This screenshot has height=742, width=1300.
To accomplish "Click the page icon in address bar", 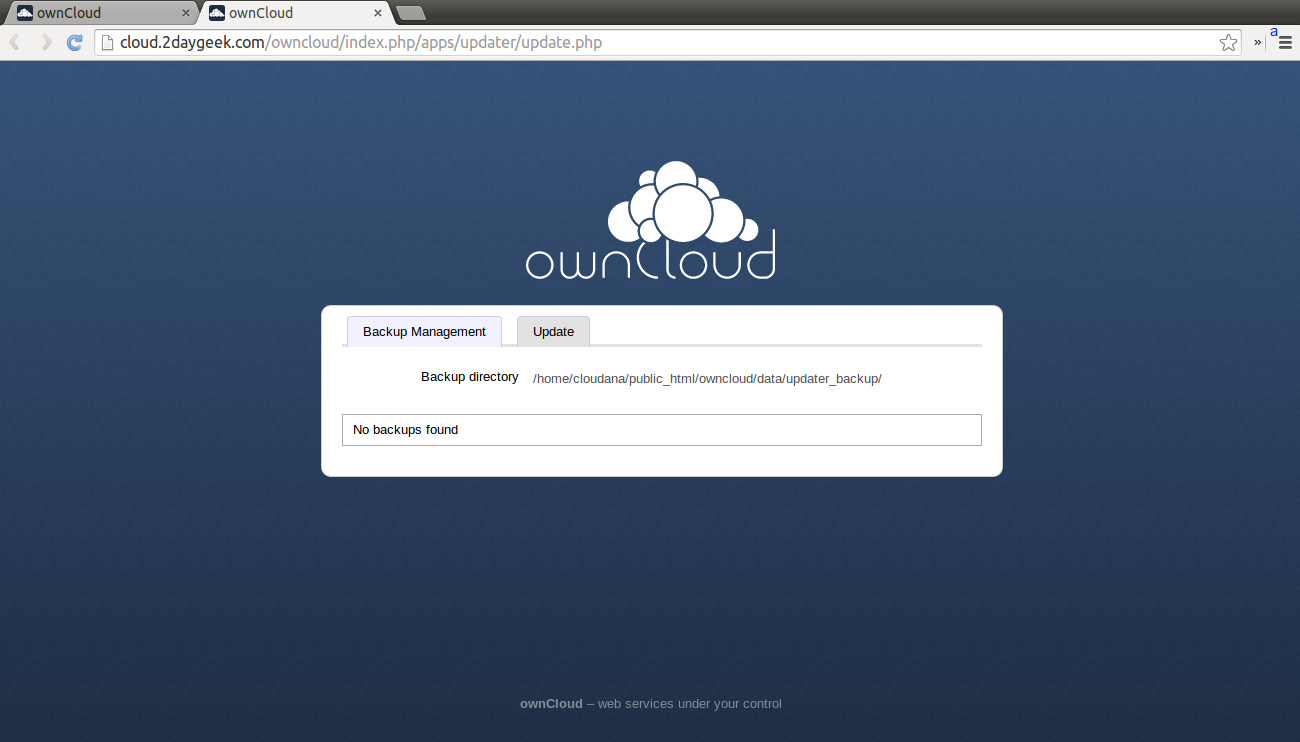I will [x=108, y=42].
